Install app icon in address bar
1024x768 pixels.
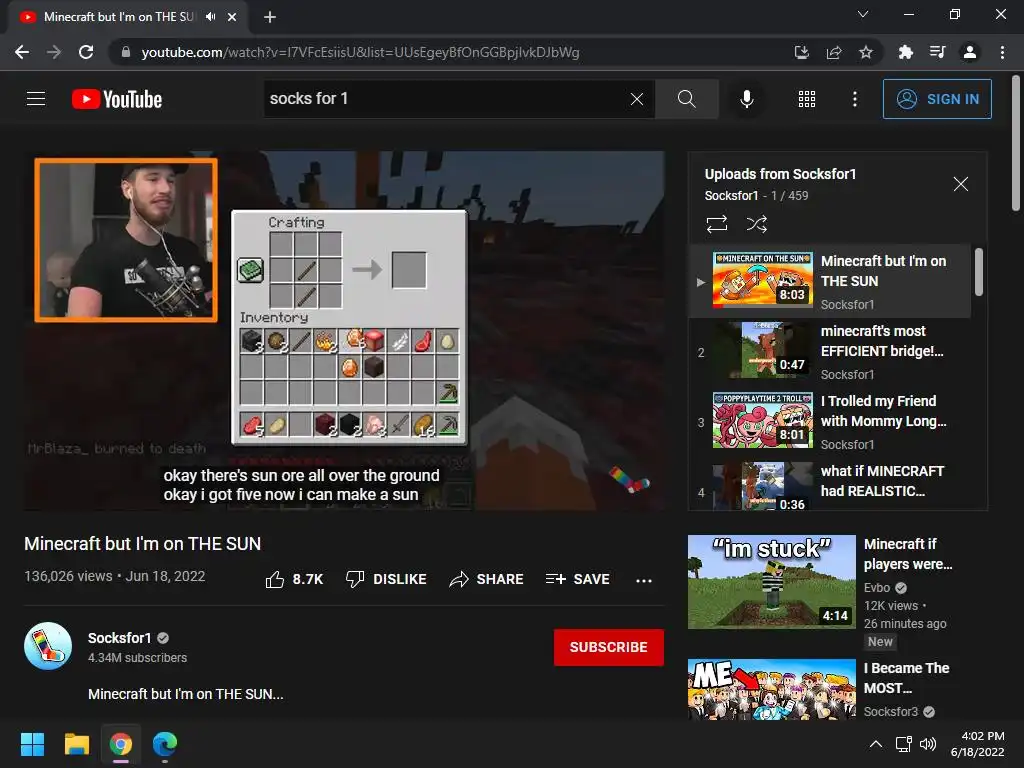point(801,52)
